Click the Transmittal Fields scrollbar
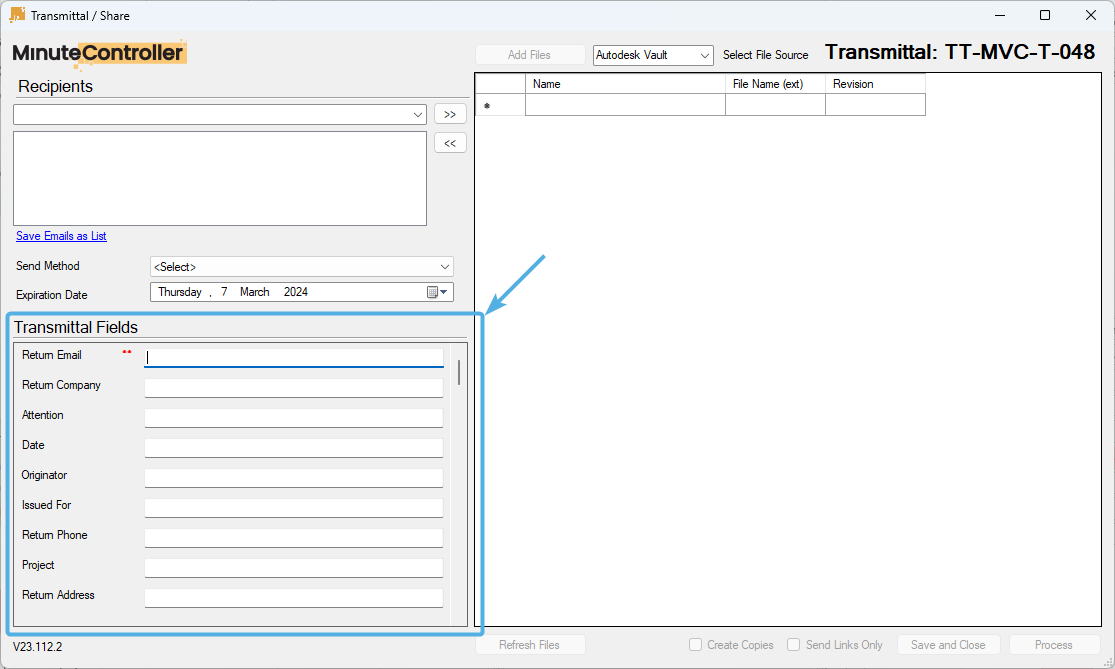 tap(457, 370)
